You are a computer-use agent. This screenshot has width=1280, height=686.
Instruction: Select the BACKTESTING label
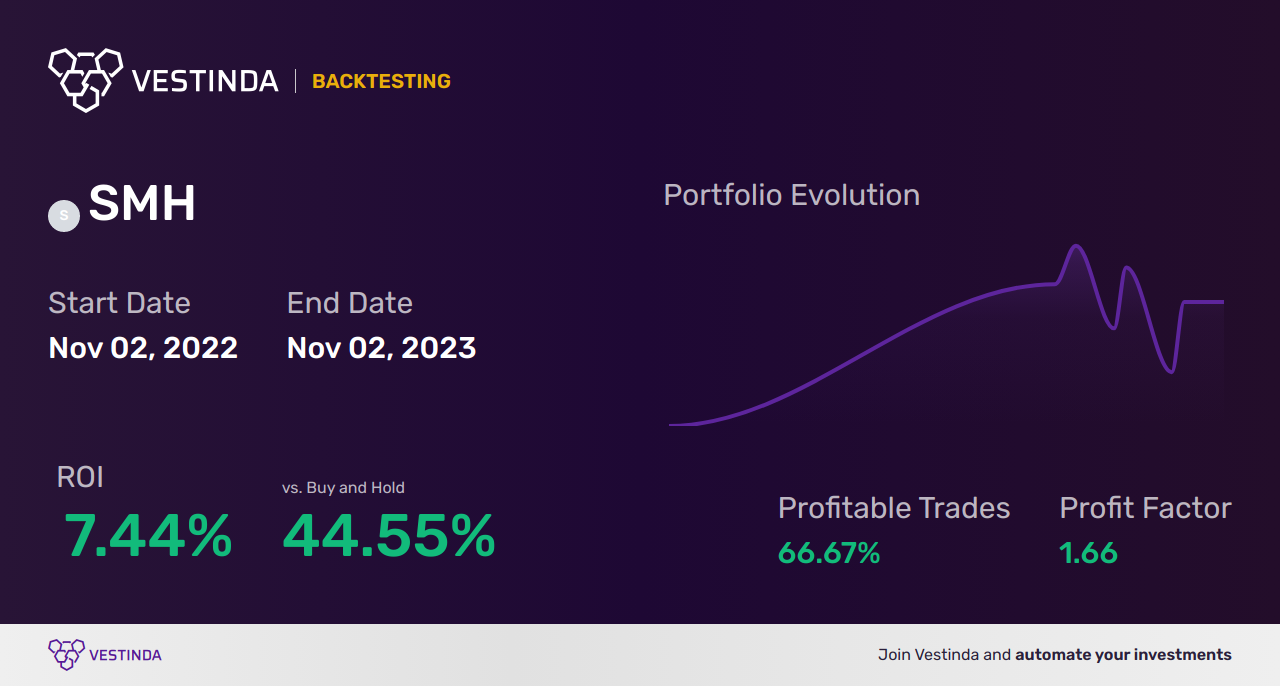(x=381, y=82)
